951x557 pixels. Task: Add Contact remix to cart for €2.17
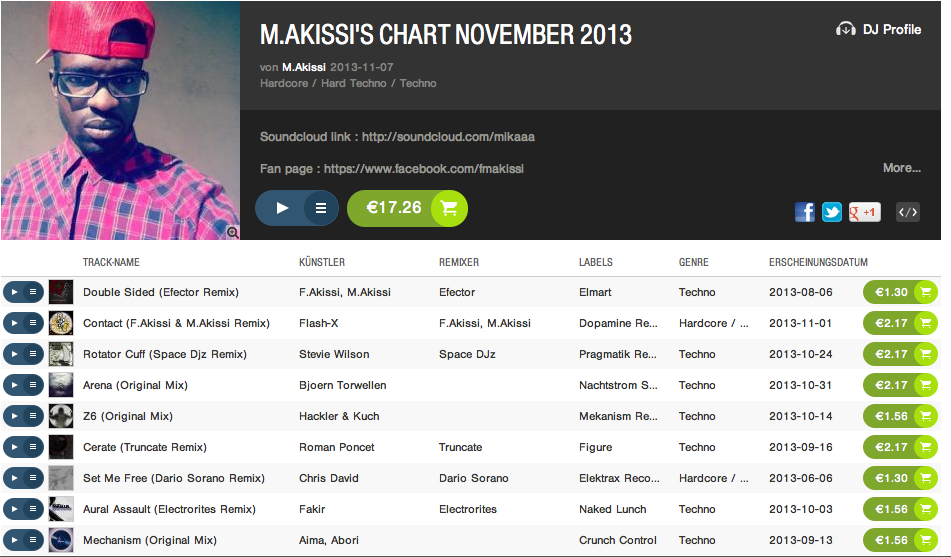900,323
